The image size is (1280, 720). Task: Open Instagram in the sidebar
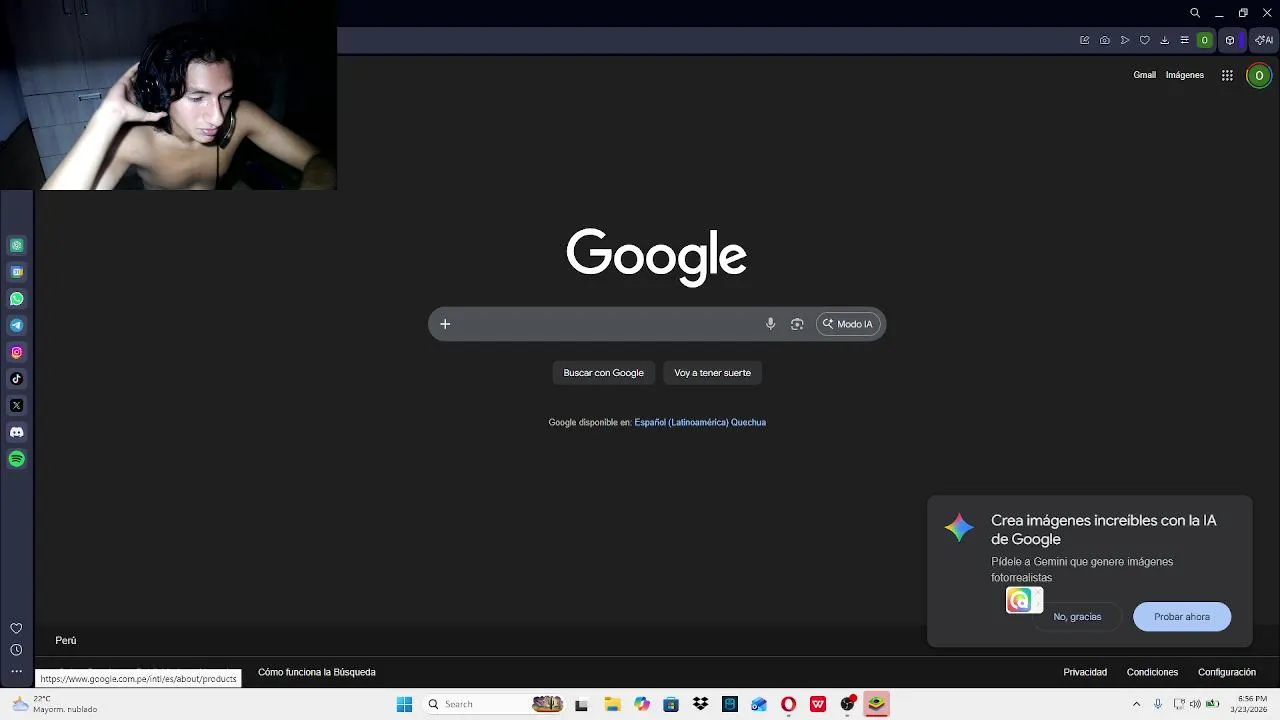point(17,352)
